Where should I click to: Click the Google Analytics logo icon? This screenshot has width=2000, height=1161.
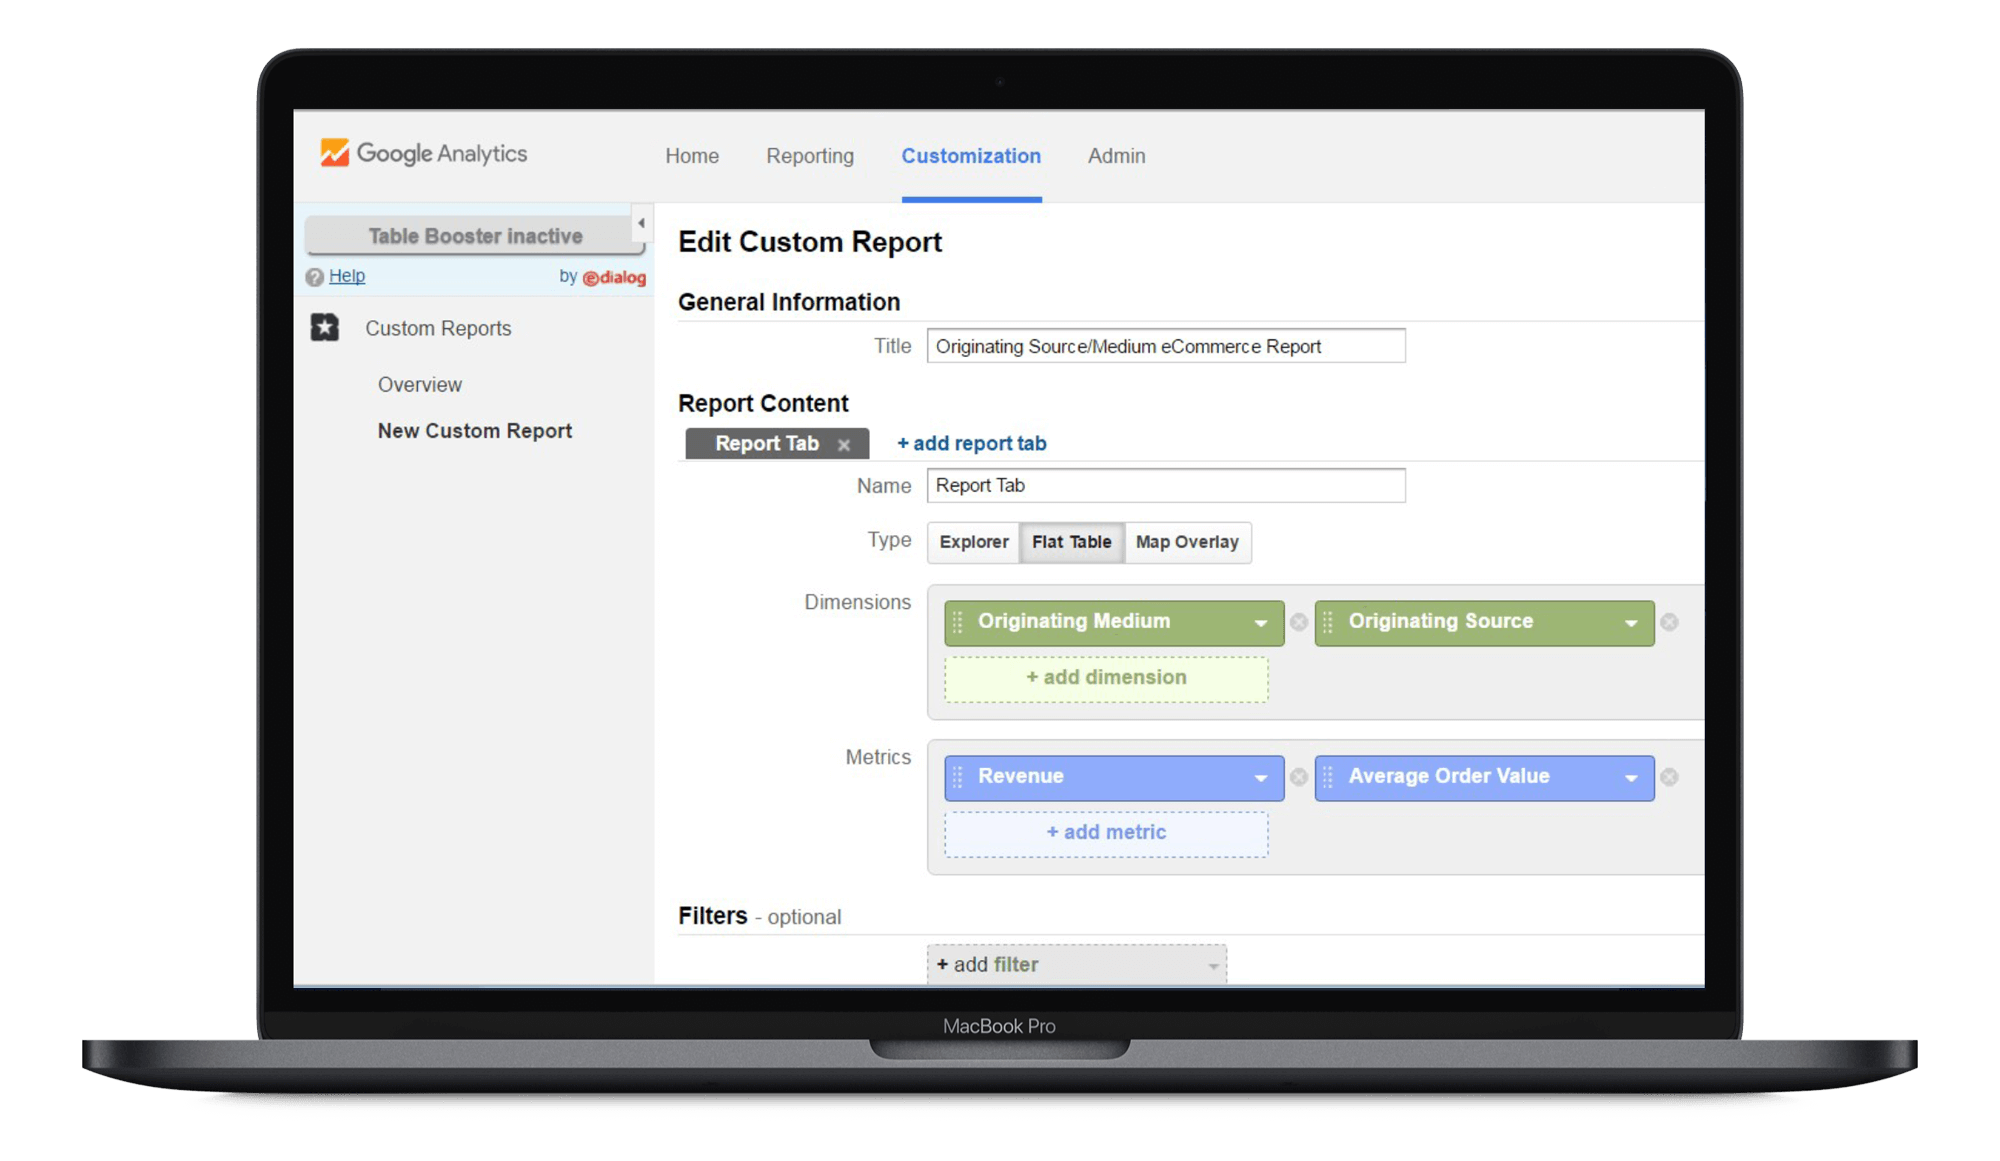pos(334,153)
